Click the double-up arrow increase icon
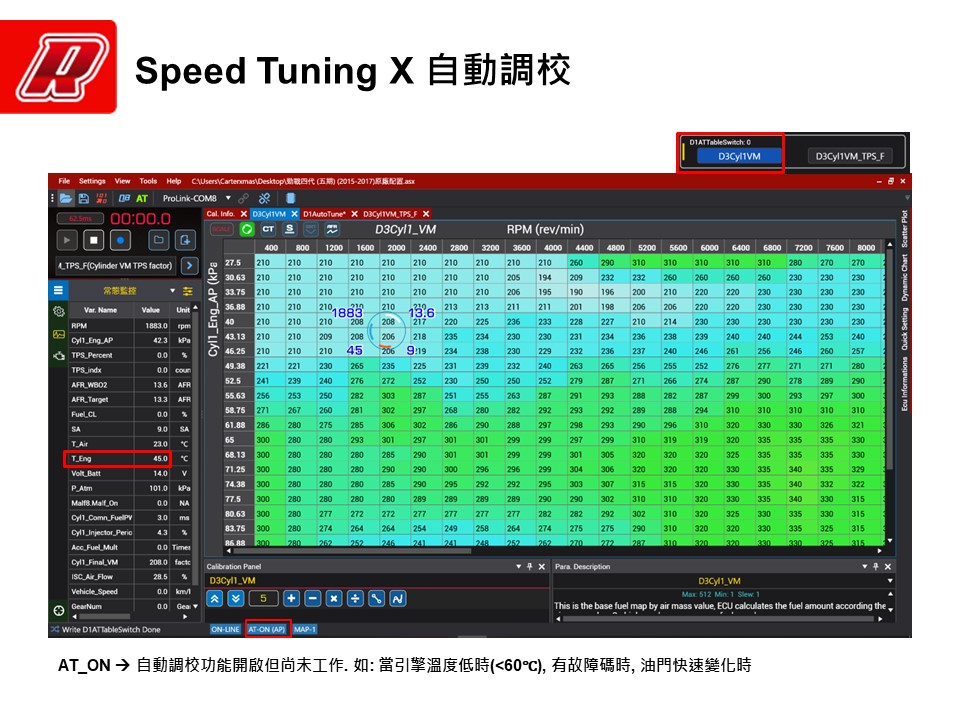This screenshot has width=960, height=720. [214, 599]
